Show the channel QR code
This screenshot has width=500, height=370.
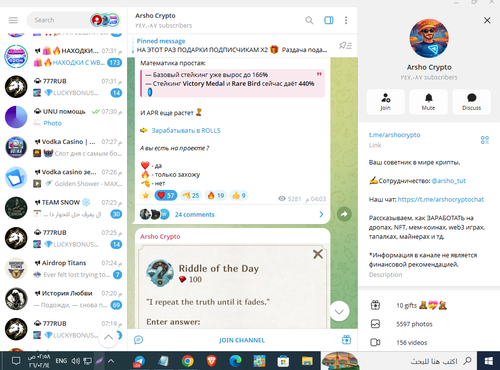click(485, 140)
